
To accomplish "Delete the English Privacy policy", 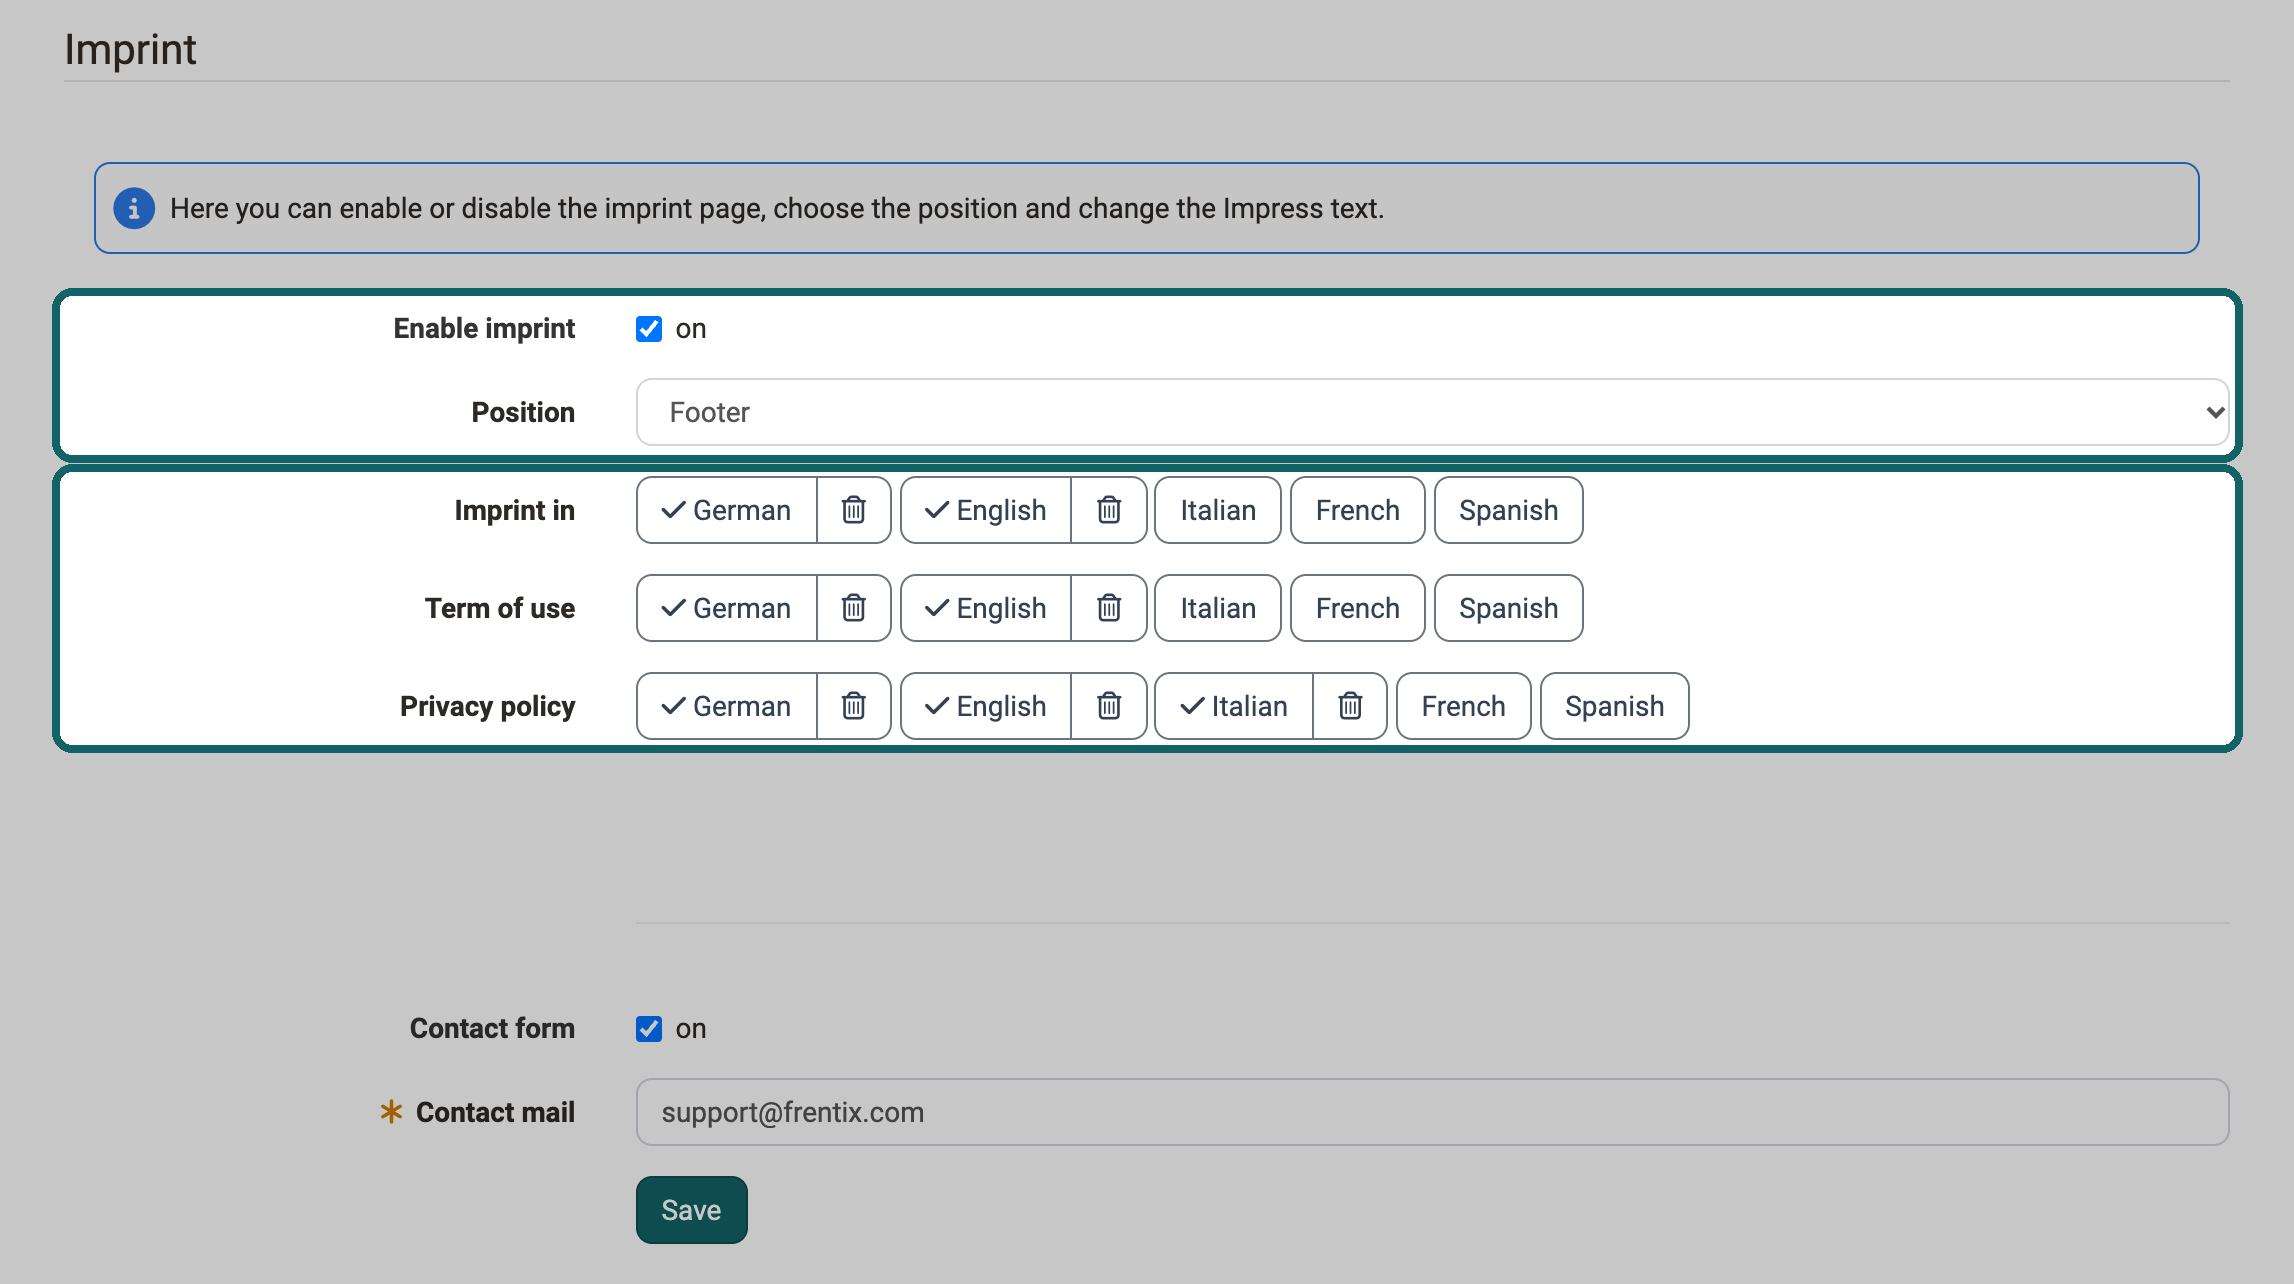I will 1108,706.
